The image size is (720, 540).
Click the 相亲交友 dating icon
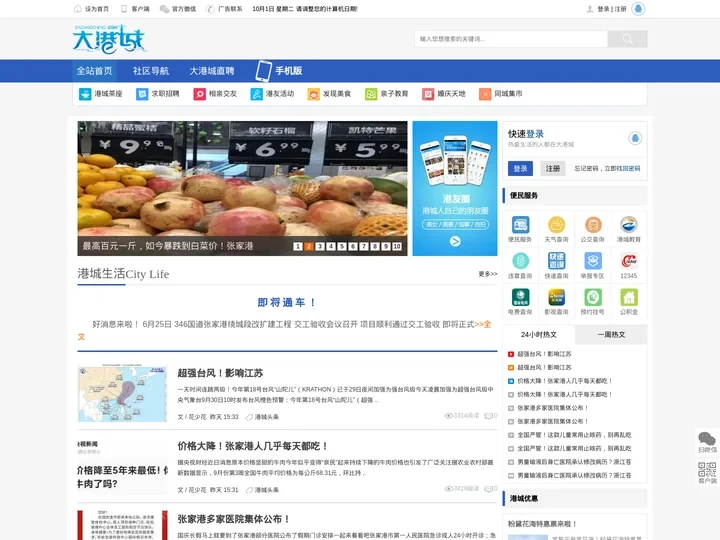point(199,94)
